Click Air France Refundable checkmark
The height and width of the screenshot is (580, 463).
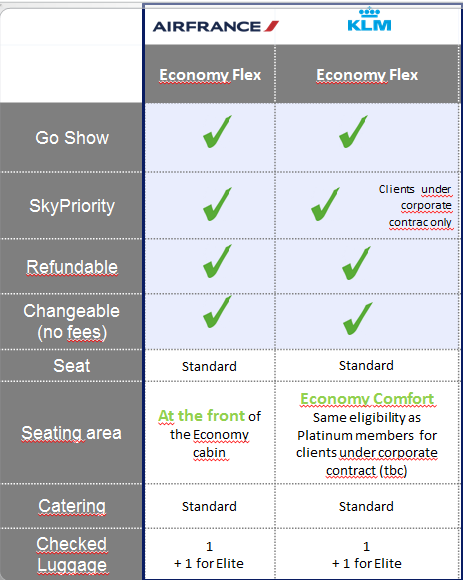(217, 262)
